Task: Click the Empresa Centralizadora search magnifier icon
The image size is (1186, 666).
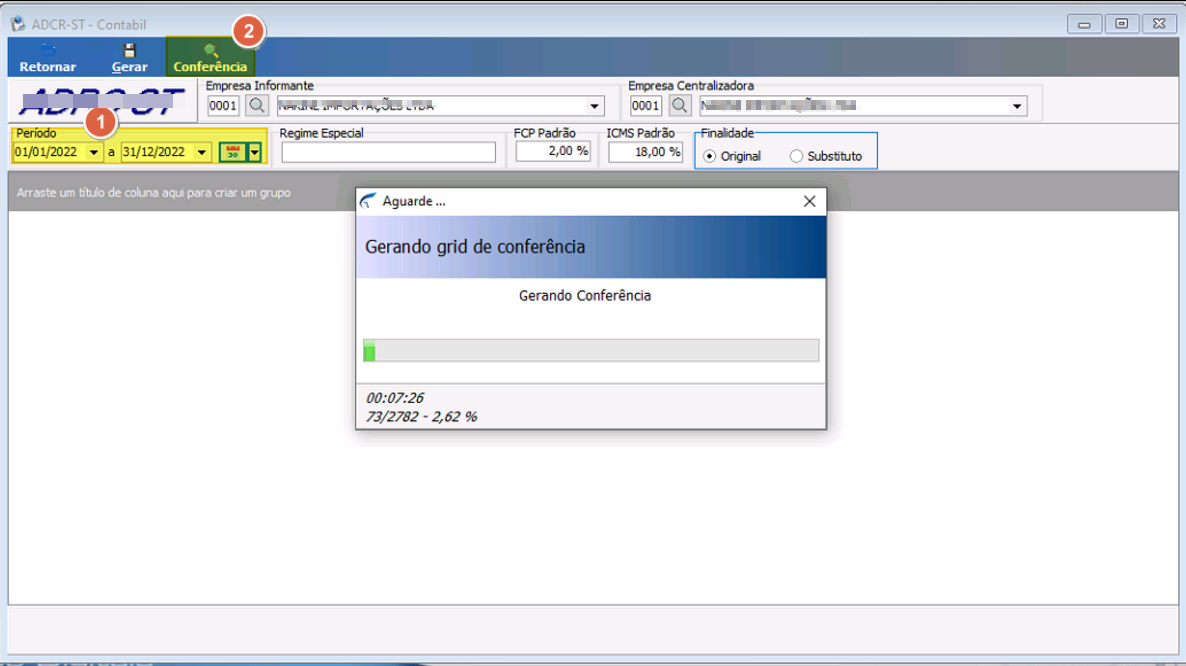Action: click(679, 106)
